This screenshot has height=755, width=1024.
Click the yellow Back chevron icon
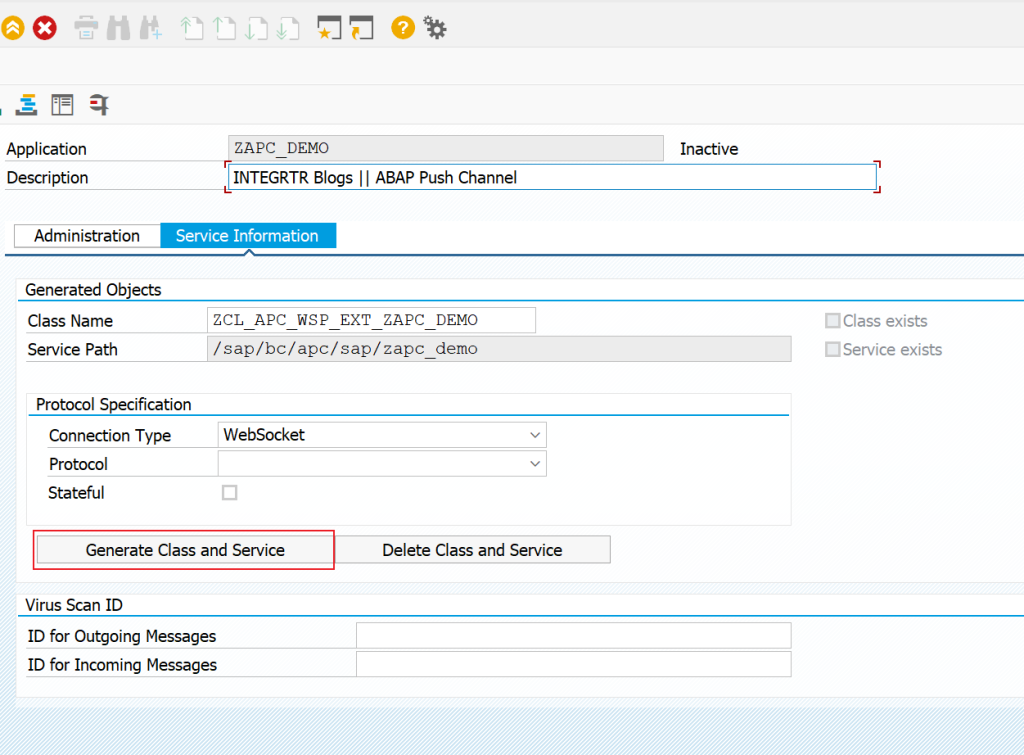coord(13,27)
